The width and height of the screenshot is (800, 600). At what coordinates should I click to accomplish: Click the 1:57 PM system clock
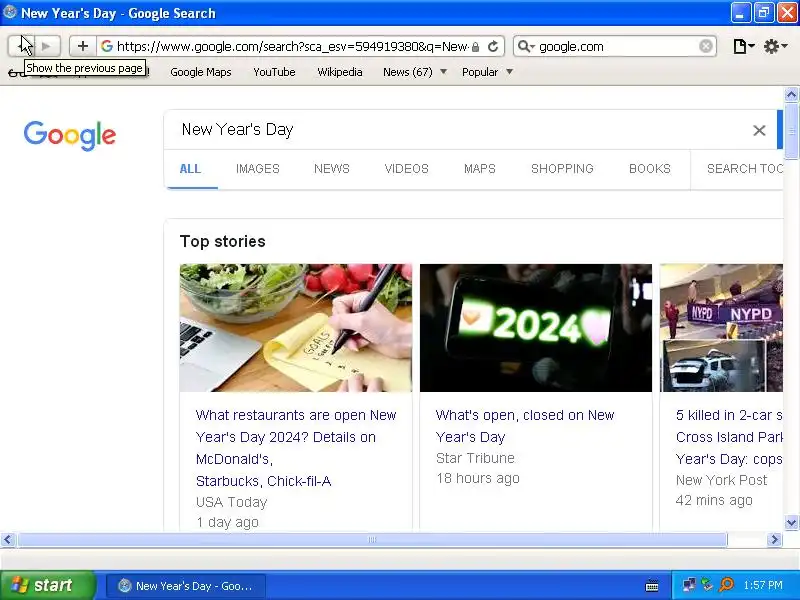763,585
